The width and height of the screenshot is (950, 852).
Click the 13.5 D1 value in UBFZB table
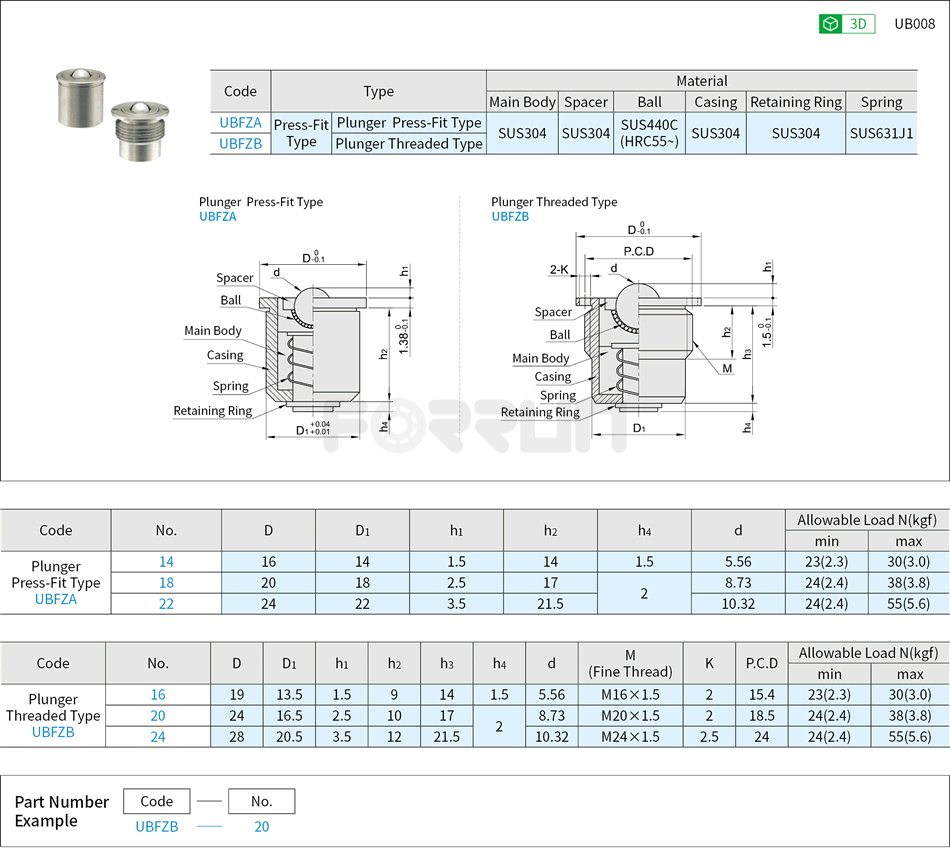tap(289, 694)
